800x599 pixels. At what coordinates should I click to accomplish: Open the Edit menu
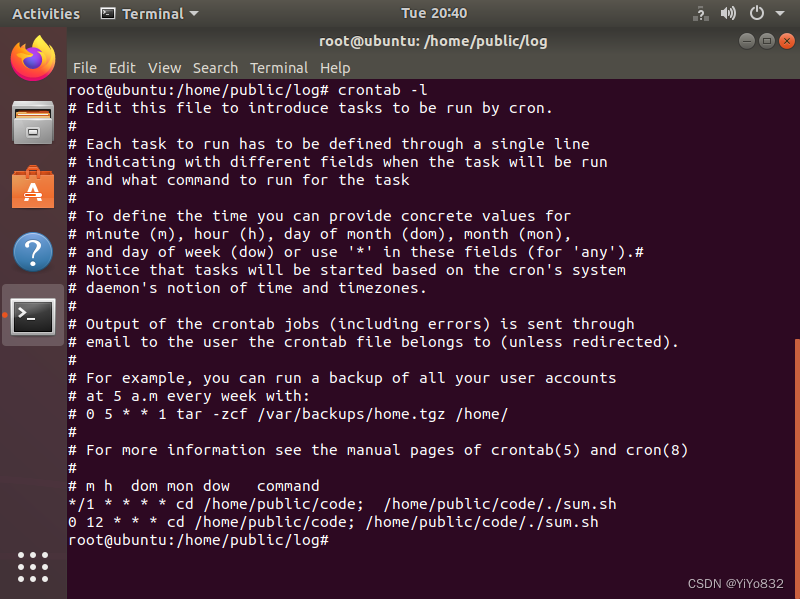(122, 68)
